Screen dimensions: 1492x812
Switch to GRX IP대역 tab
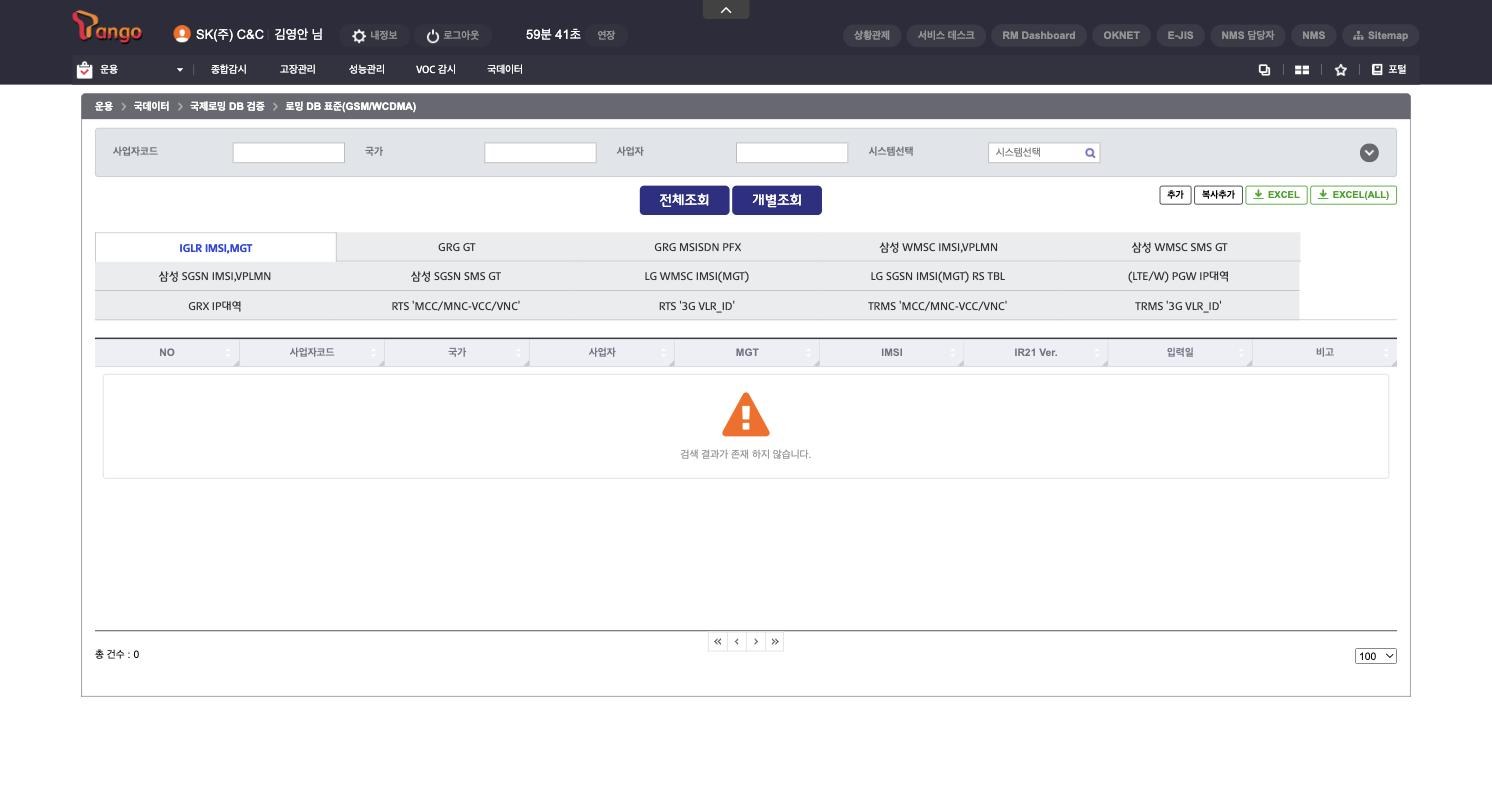pos(215,306)
